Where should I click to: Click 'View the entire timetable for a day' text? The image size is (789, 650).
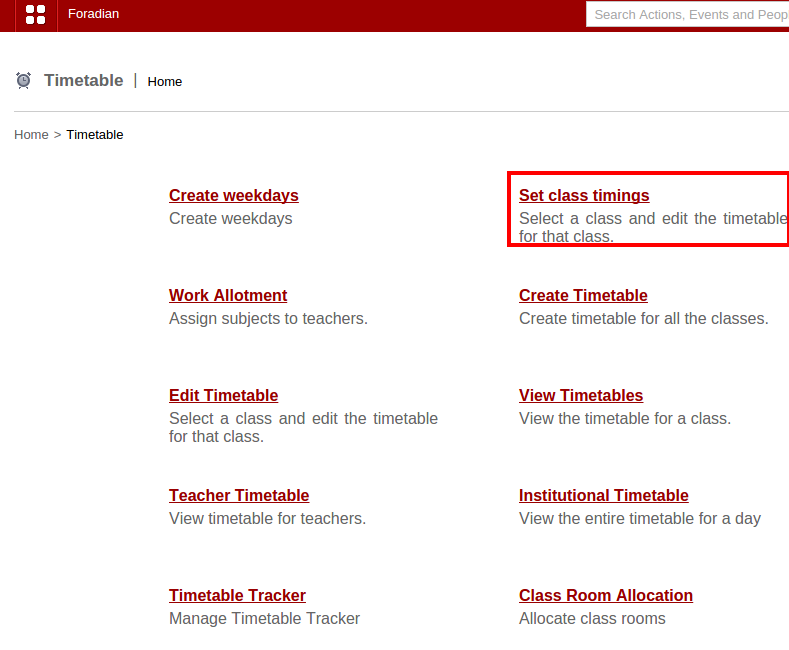click(639, 518)
